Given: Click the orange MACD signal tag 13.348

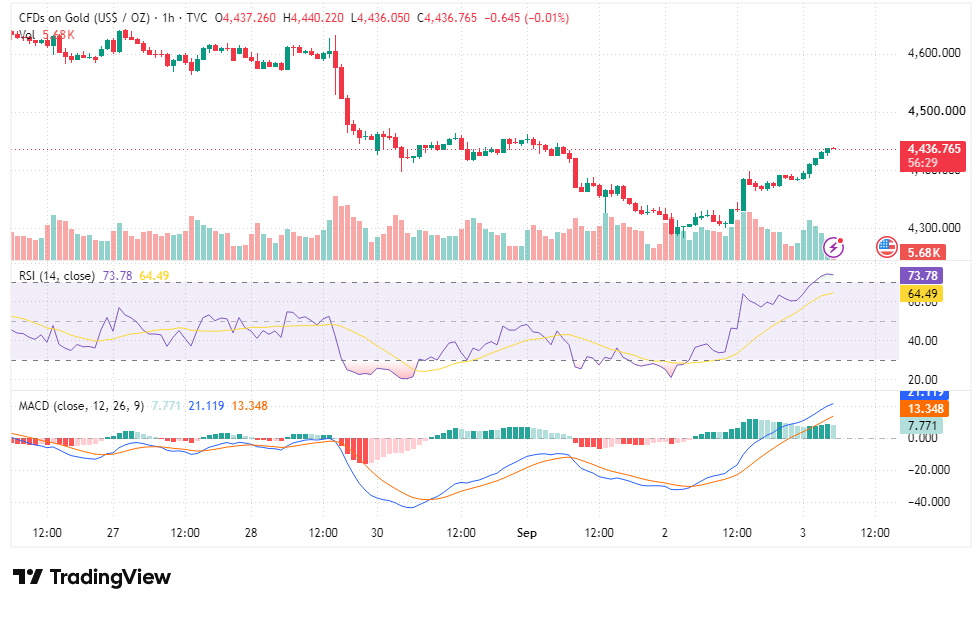Looking at the screenshot, I should [924, 409].
